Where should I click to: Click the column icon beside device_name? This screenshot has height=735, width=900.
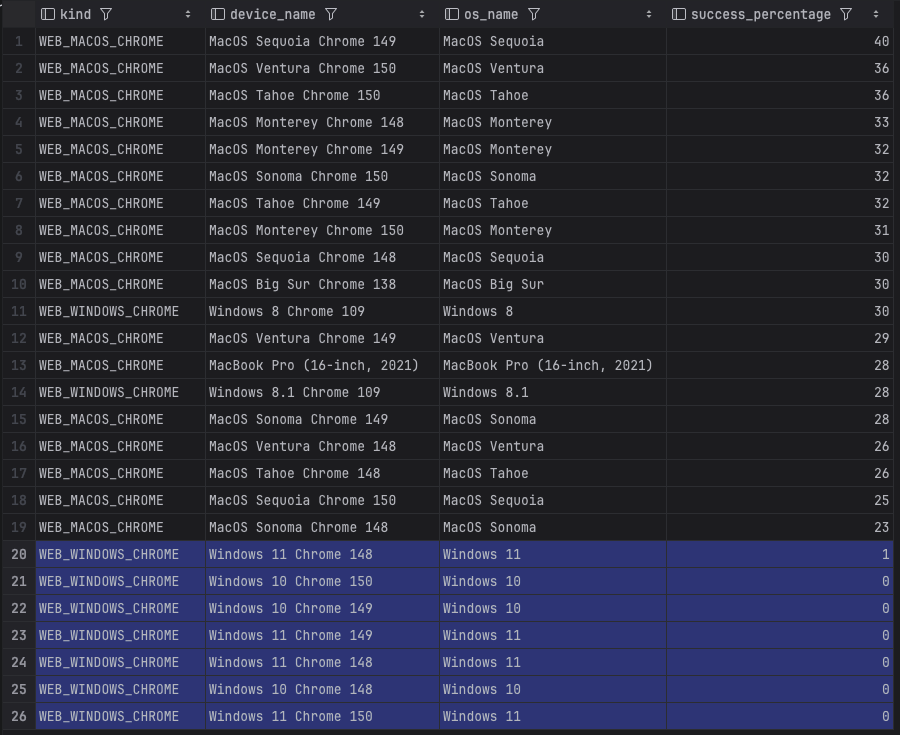(218, 14)
